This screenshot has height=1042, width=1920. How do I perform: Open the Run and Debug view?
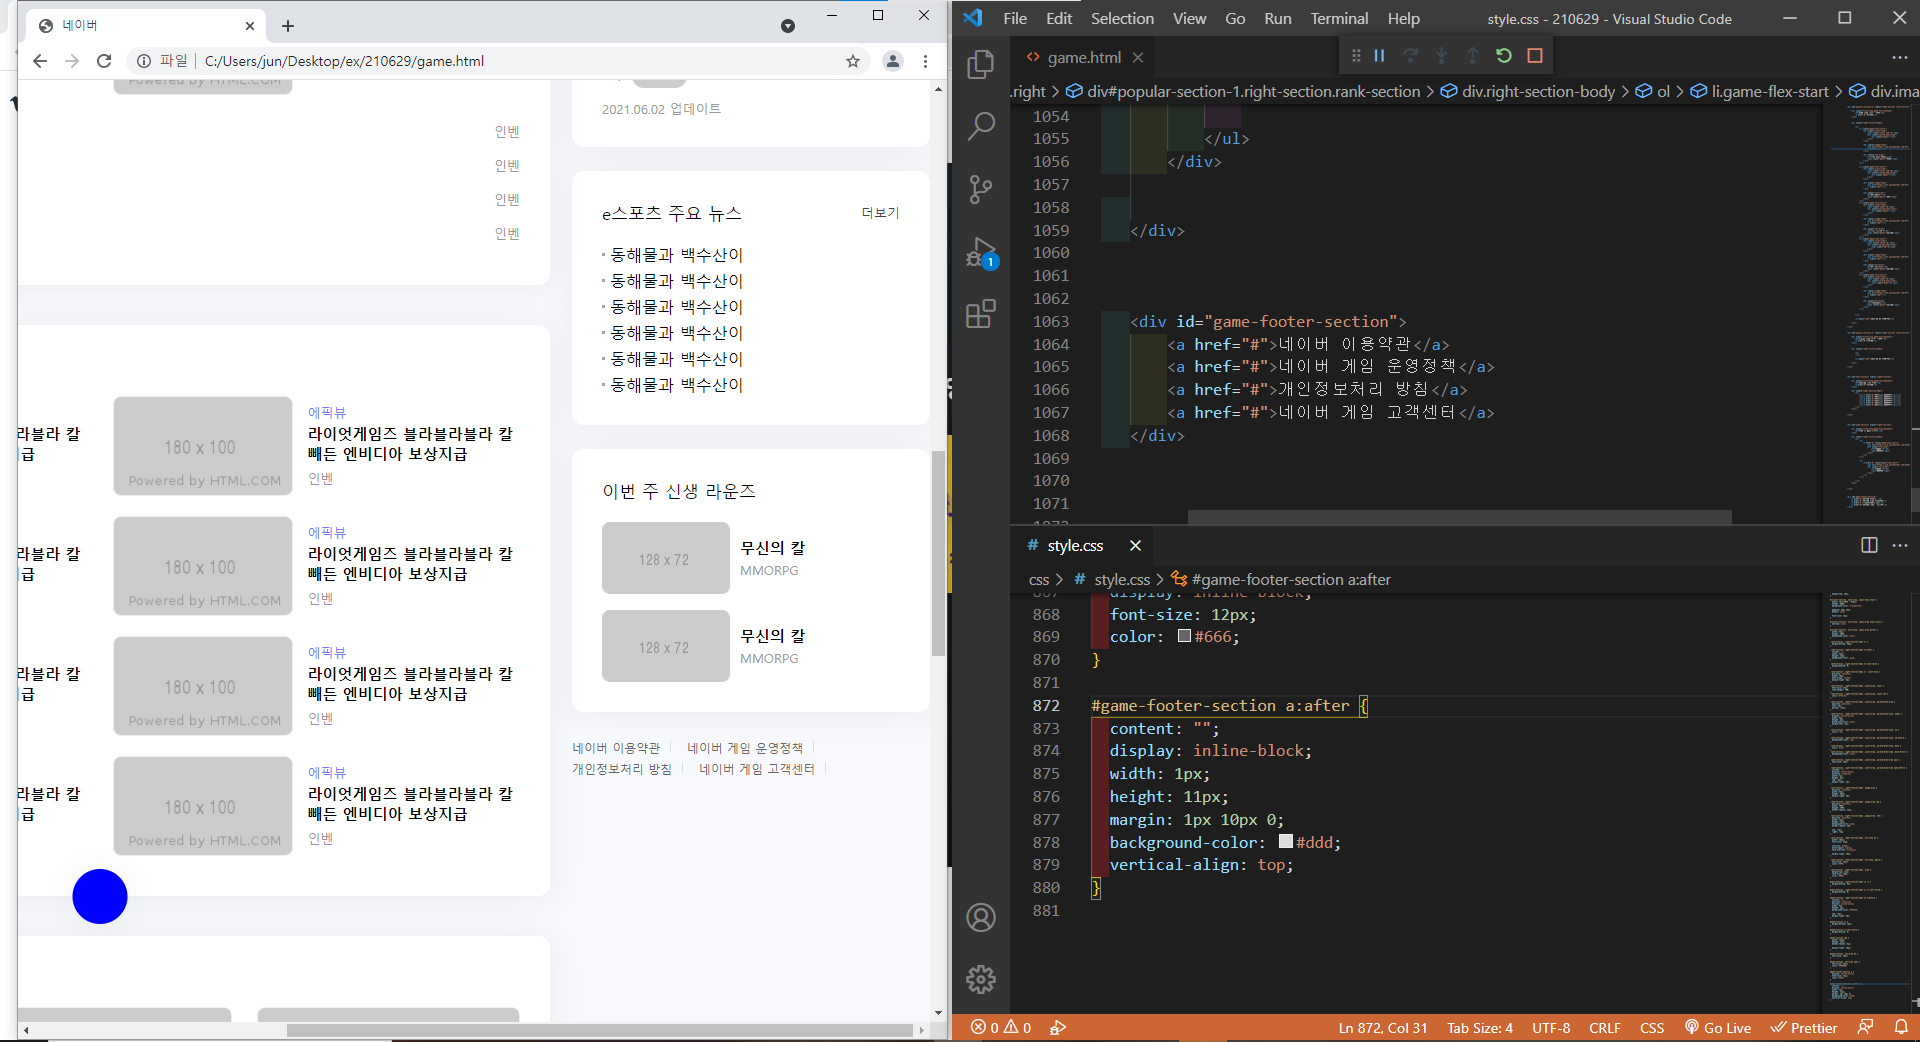(x=981, y=252)
